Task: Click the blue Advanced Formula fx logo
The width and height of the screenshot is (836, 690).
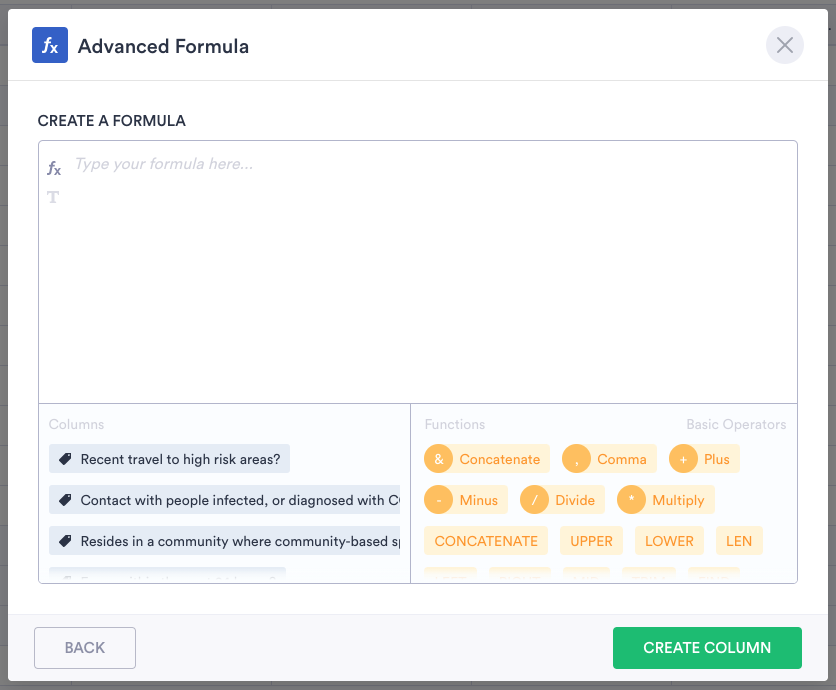Action: [x=50, y=46]
